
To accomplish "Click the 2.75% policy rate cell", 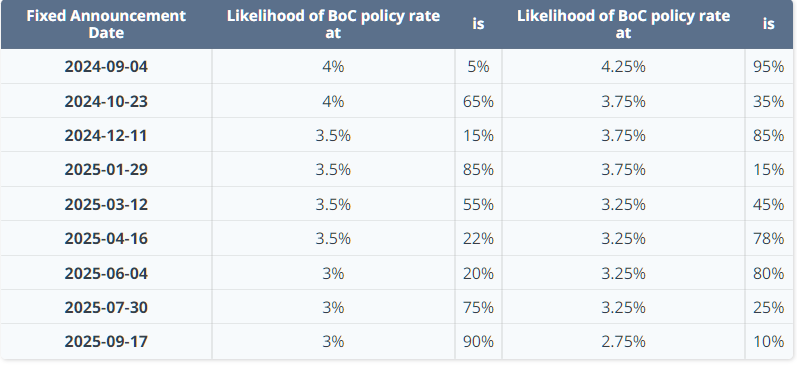I will pos(623,341).
